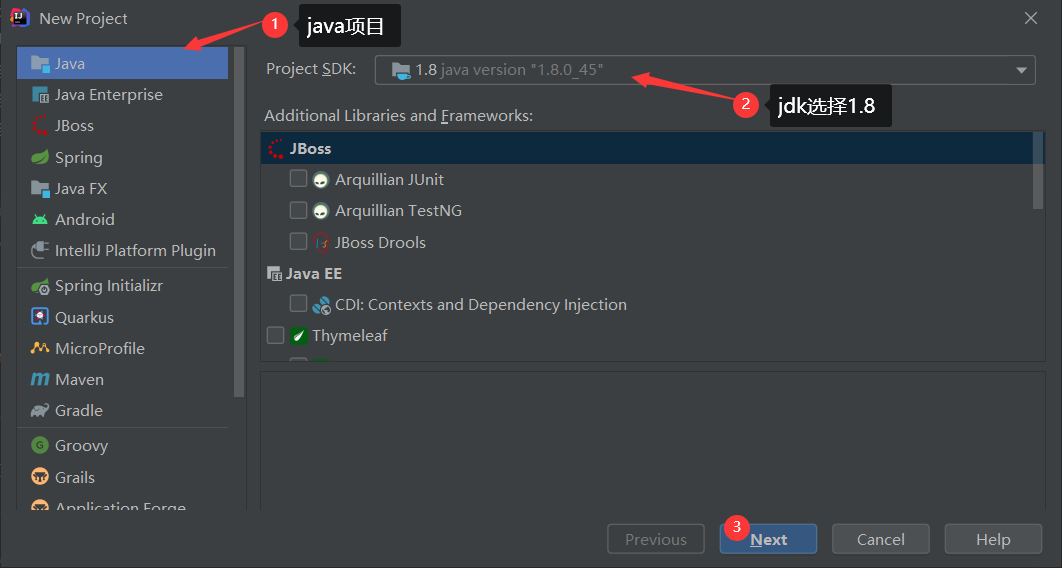Image resolution: width=1062 pixels, height=568 pixels.
Task: Click the Next button
Action: (x=768, y=540)
